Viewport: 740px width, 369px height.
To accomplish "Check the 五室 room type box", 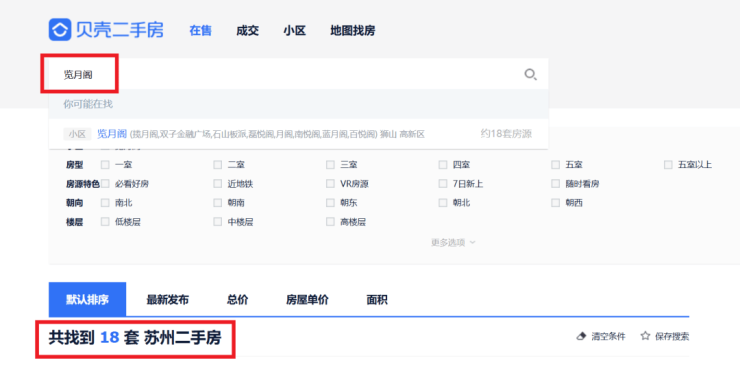I will pyautogui.click(x=555, y=165).
